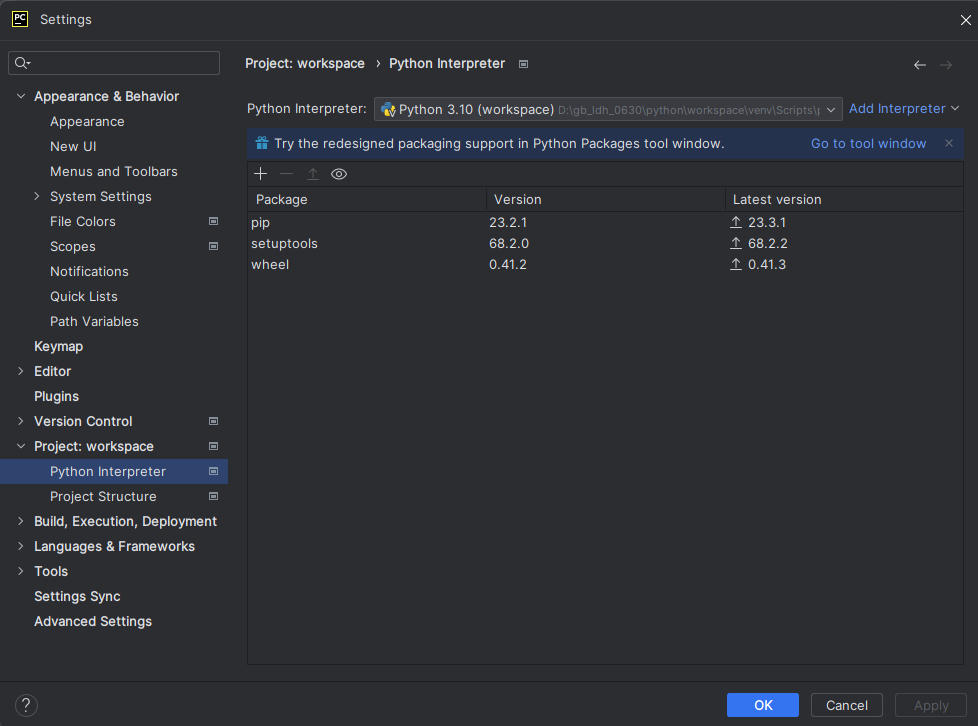Open the Python Interpreter dropdown
Viewport: 978px width, 726px height.
point(608,109)
